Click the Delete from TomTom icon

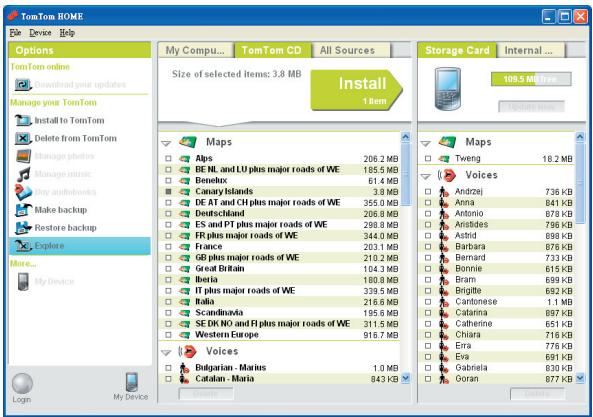pyautogui.click(x=23, y=138)
